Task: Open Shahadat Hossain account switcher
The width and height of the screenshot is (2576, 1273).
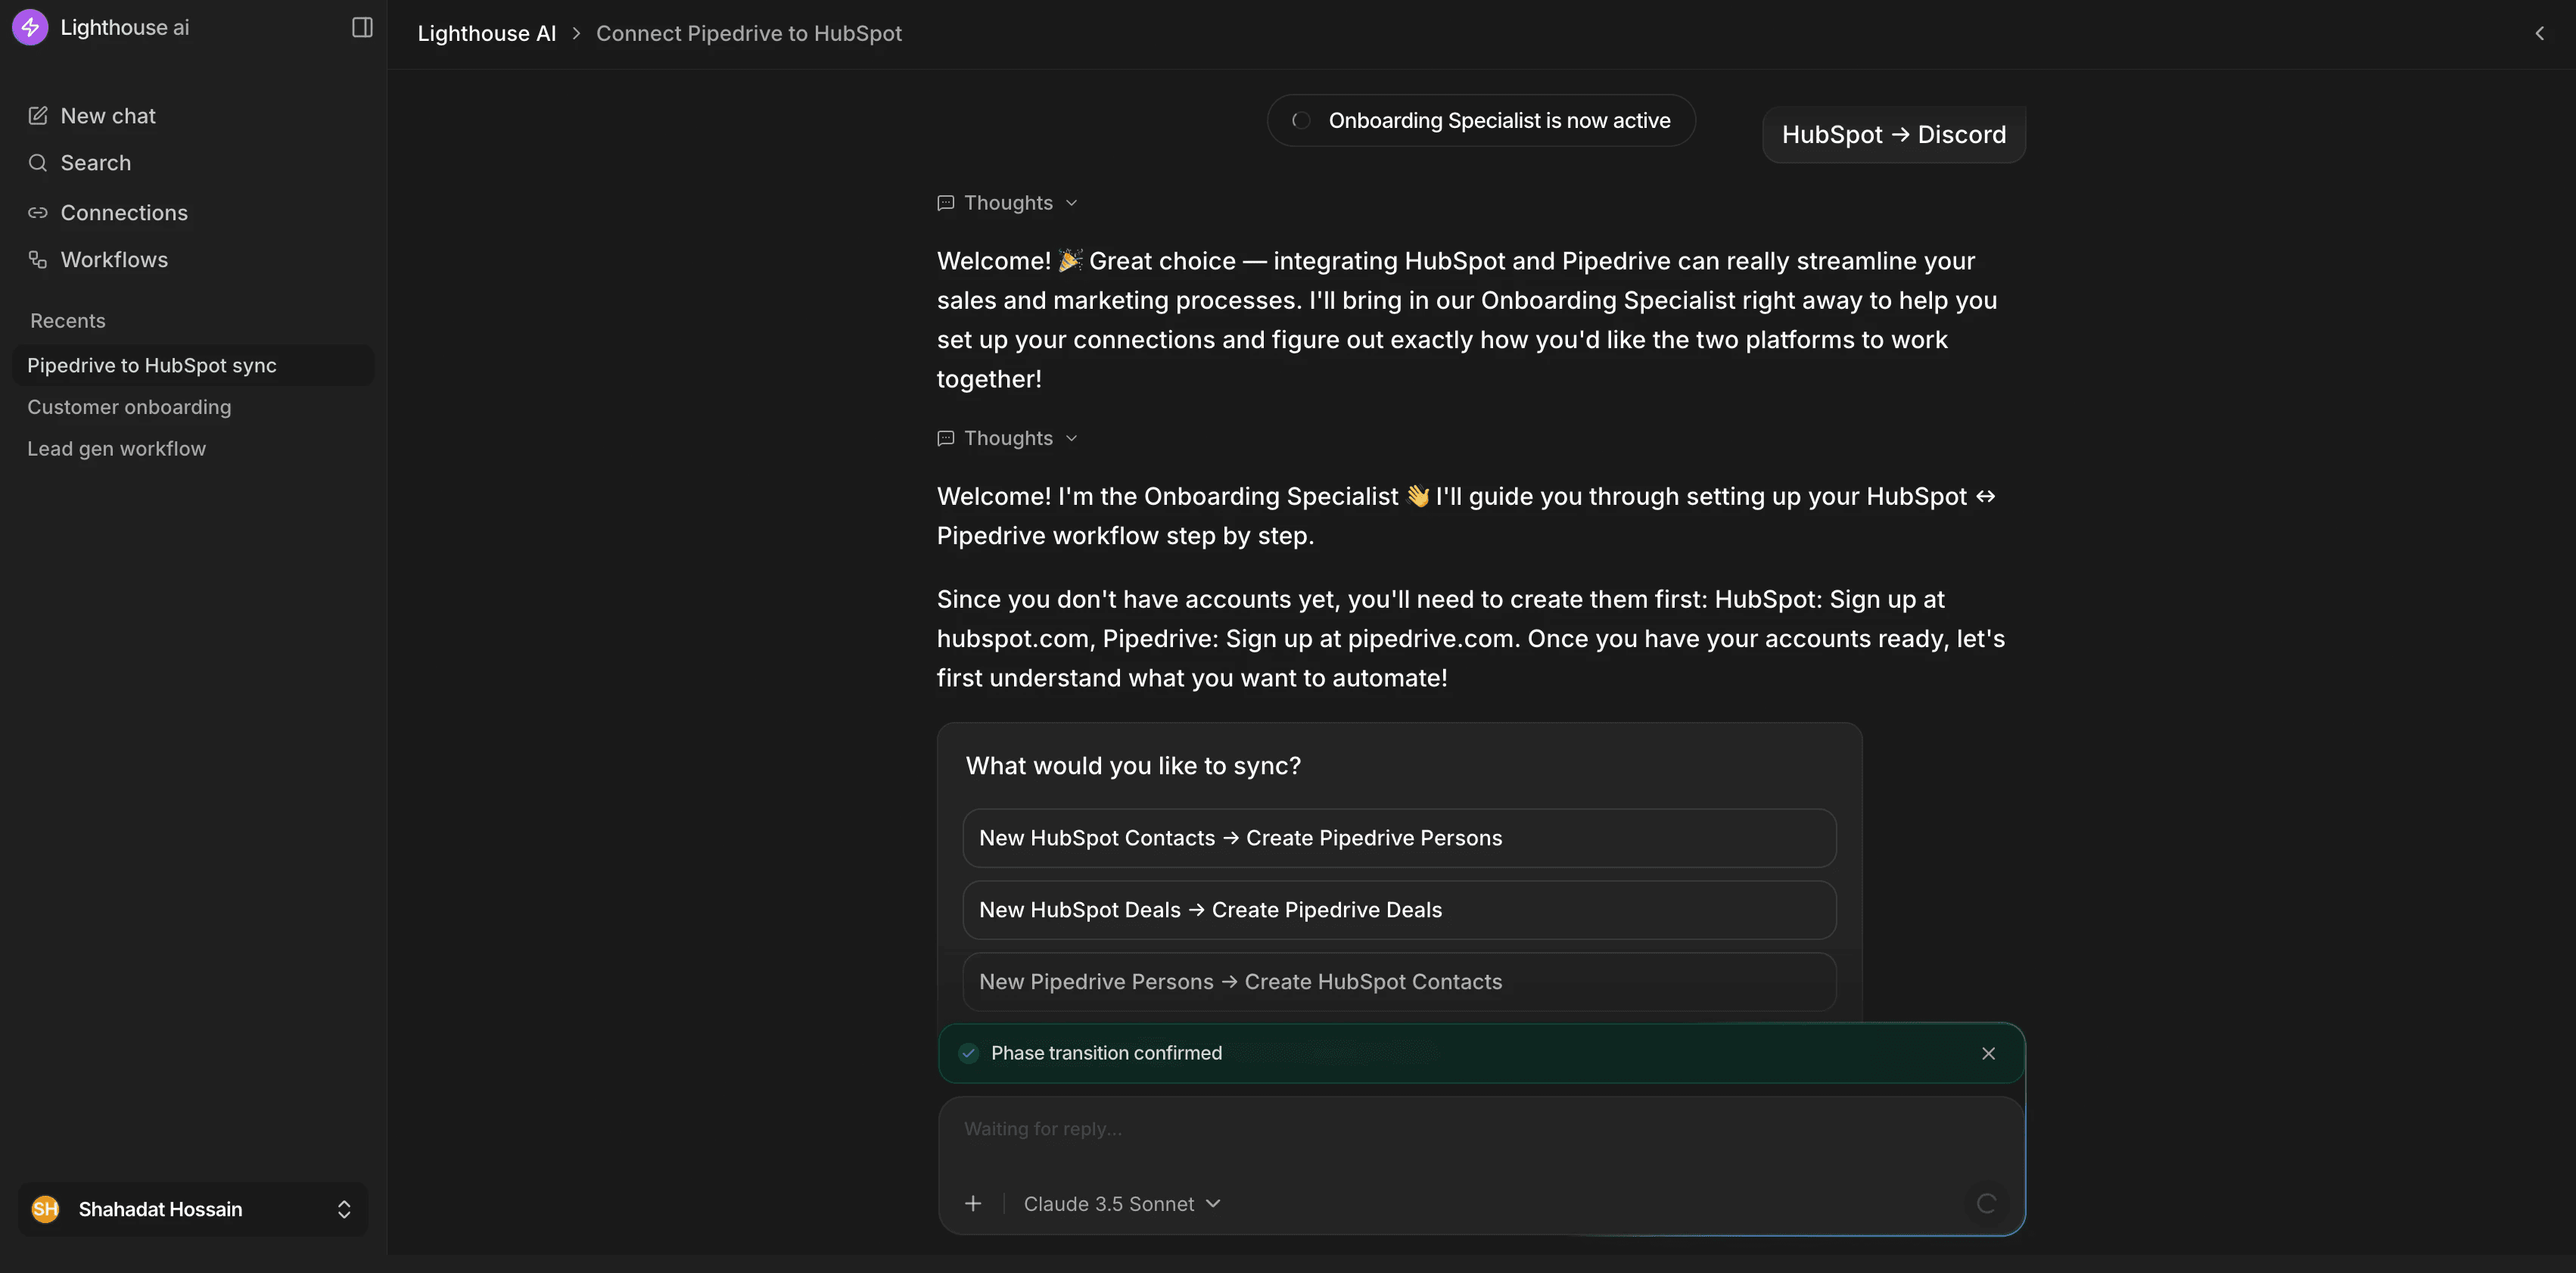Action: (192, 1209)
